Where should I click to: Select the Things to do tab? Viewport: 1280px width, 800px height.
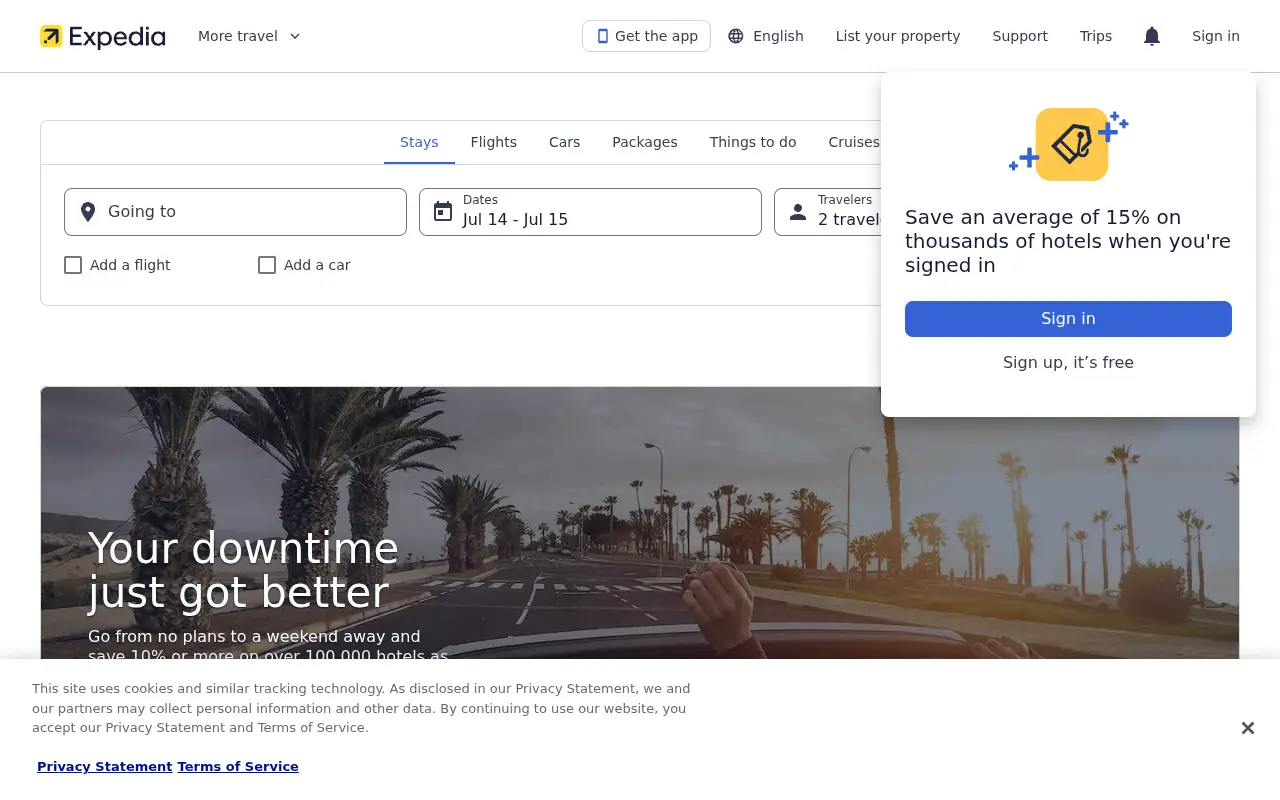coord(753,142)
